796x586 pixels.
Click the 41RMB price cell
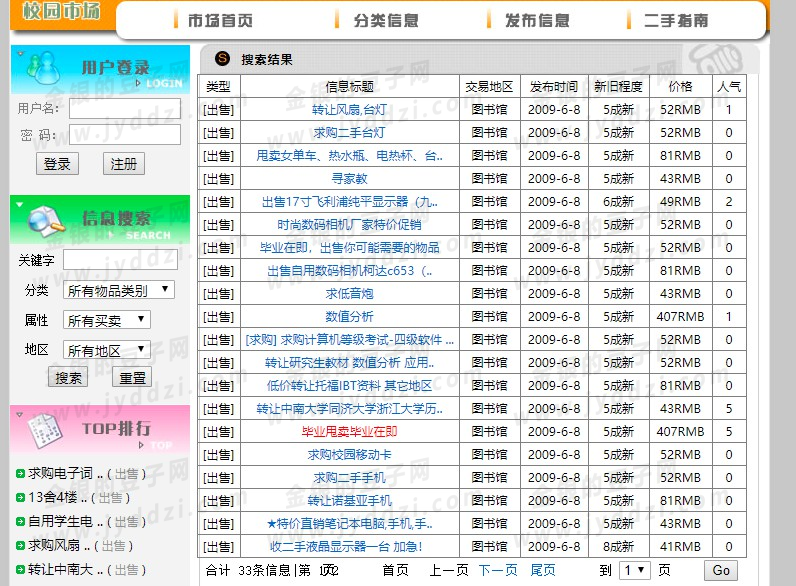[680, 547]
